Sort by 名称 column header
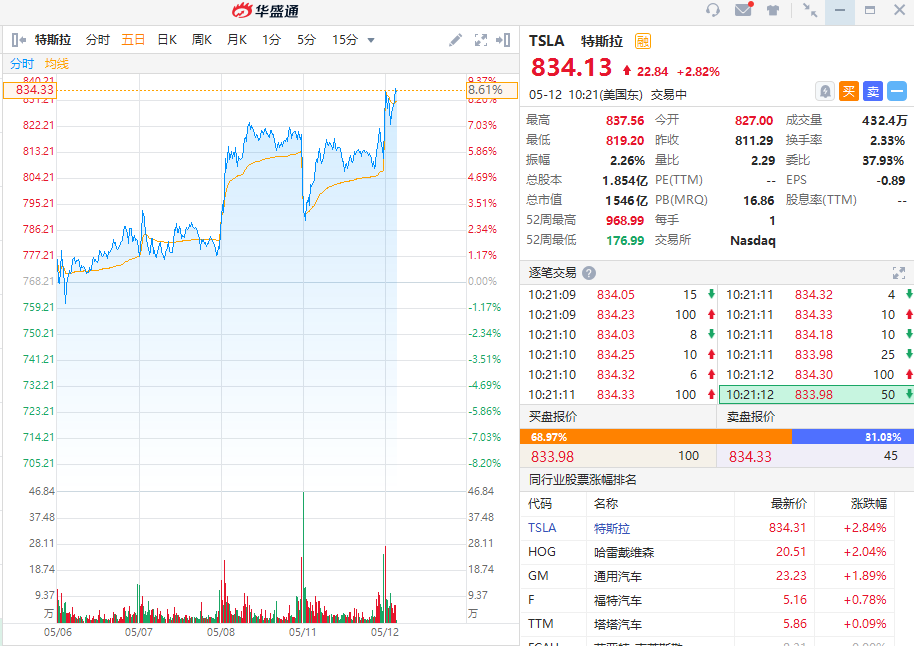 pos(606,504)
